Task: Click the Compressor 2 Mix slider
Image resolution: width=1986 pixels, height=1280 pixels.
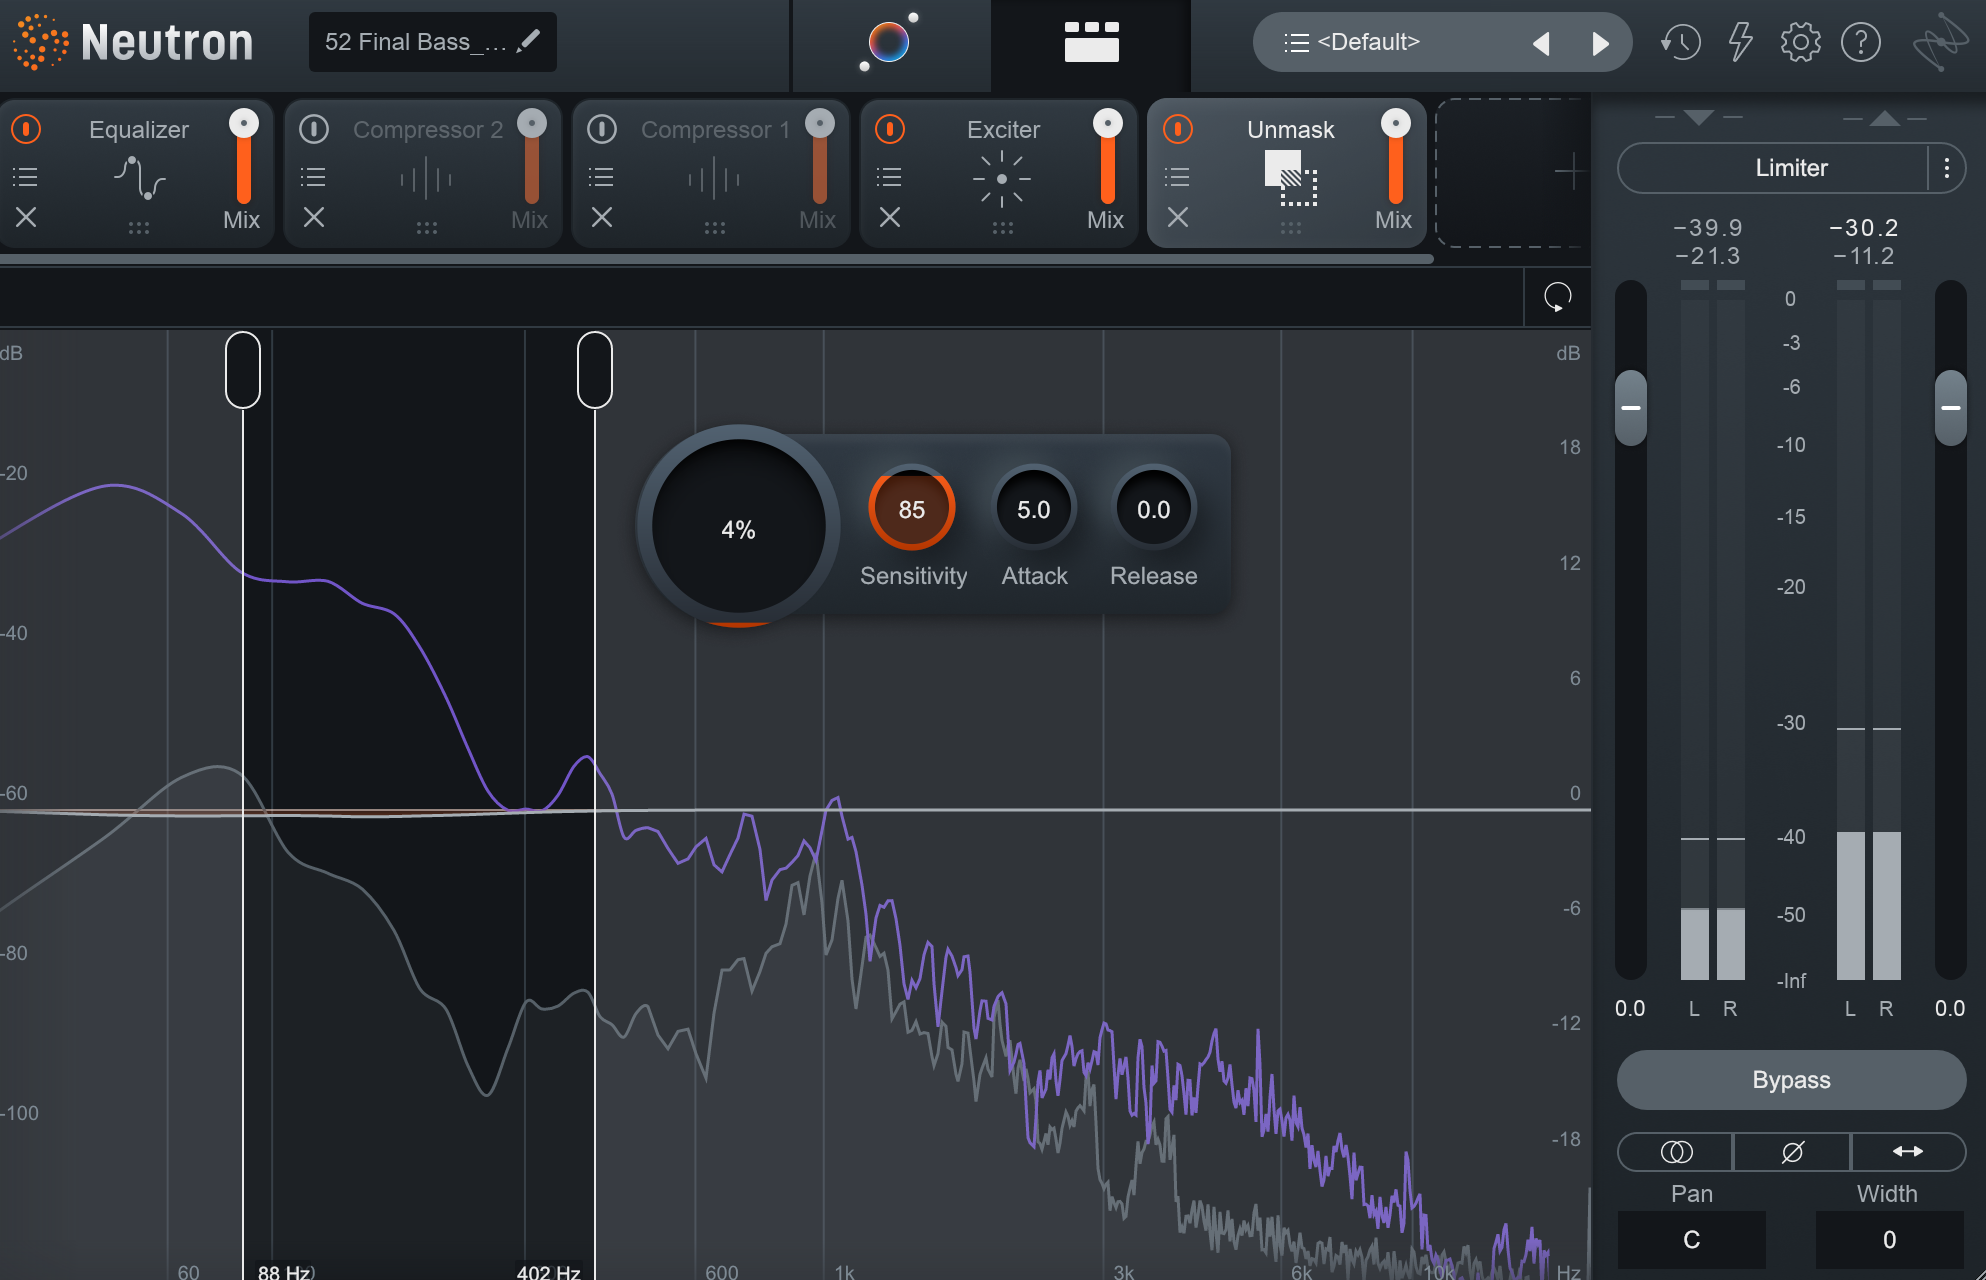Action: (x=531, y=158)
